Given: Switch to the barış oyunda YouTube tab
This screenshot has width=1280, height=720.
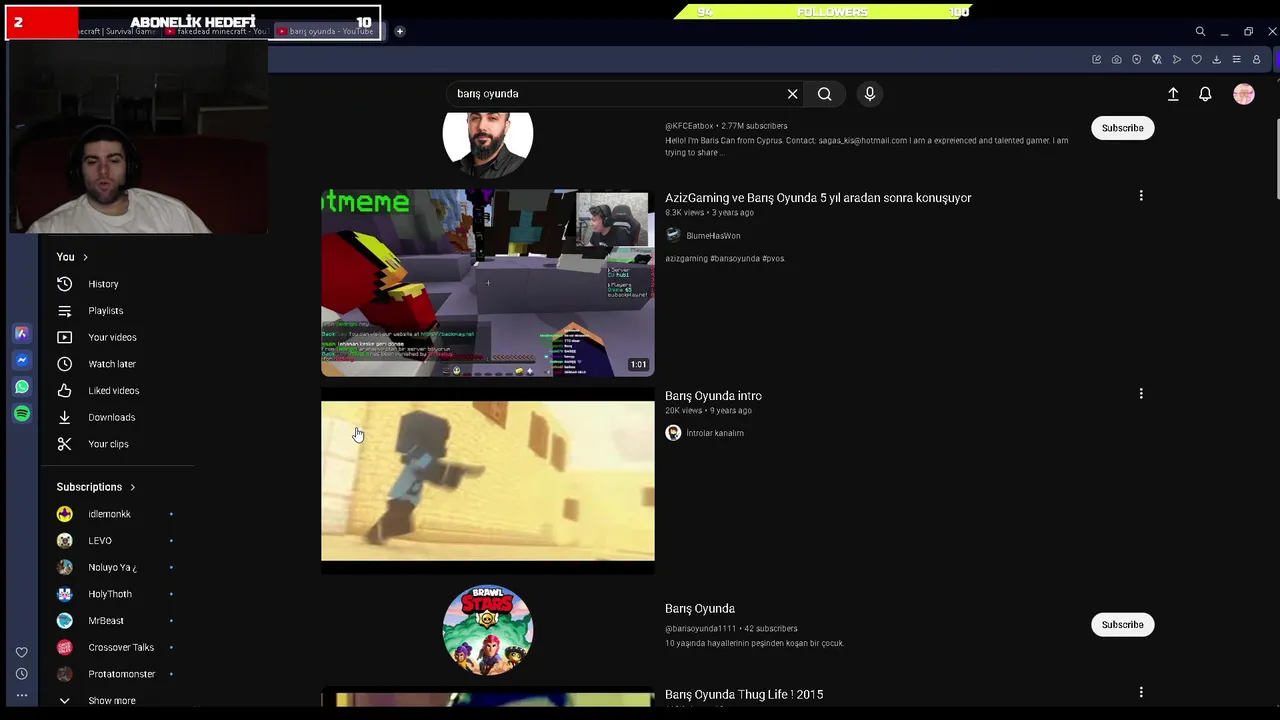Looking at the screenshot, I should [x=326, y=32].
